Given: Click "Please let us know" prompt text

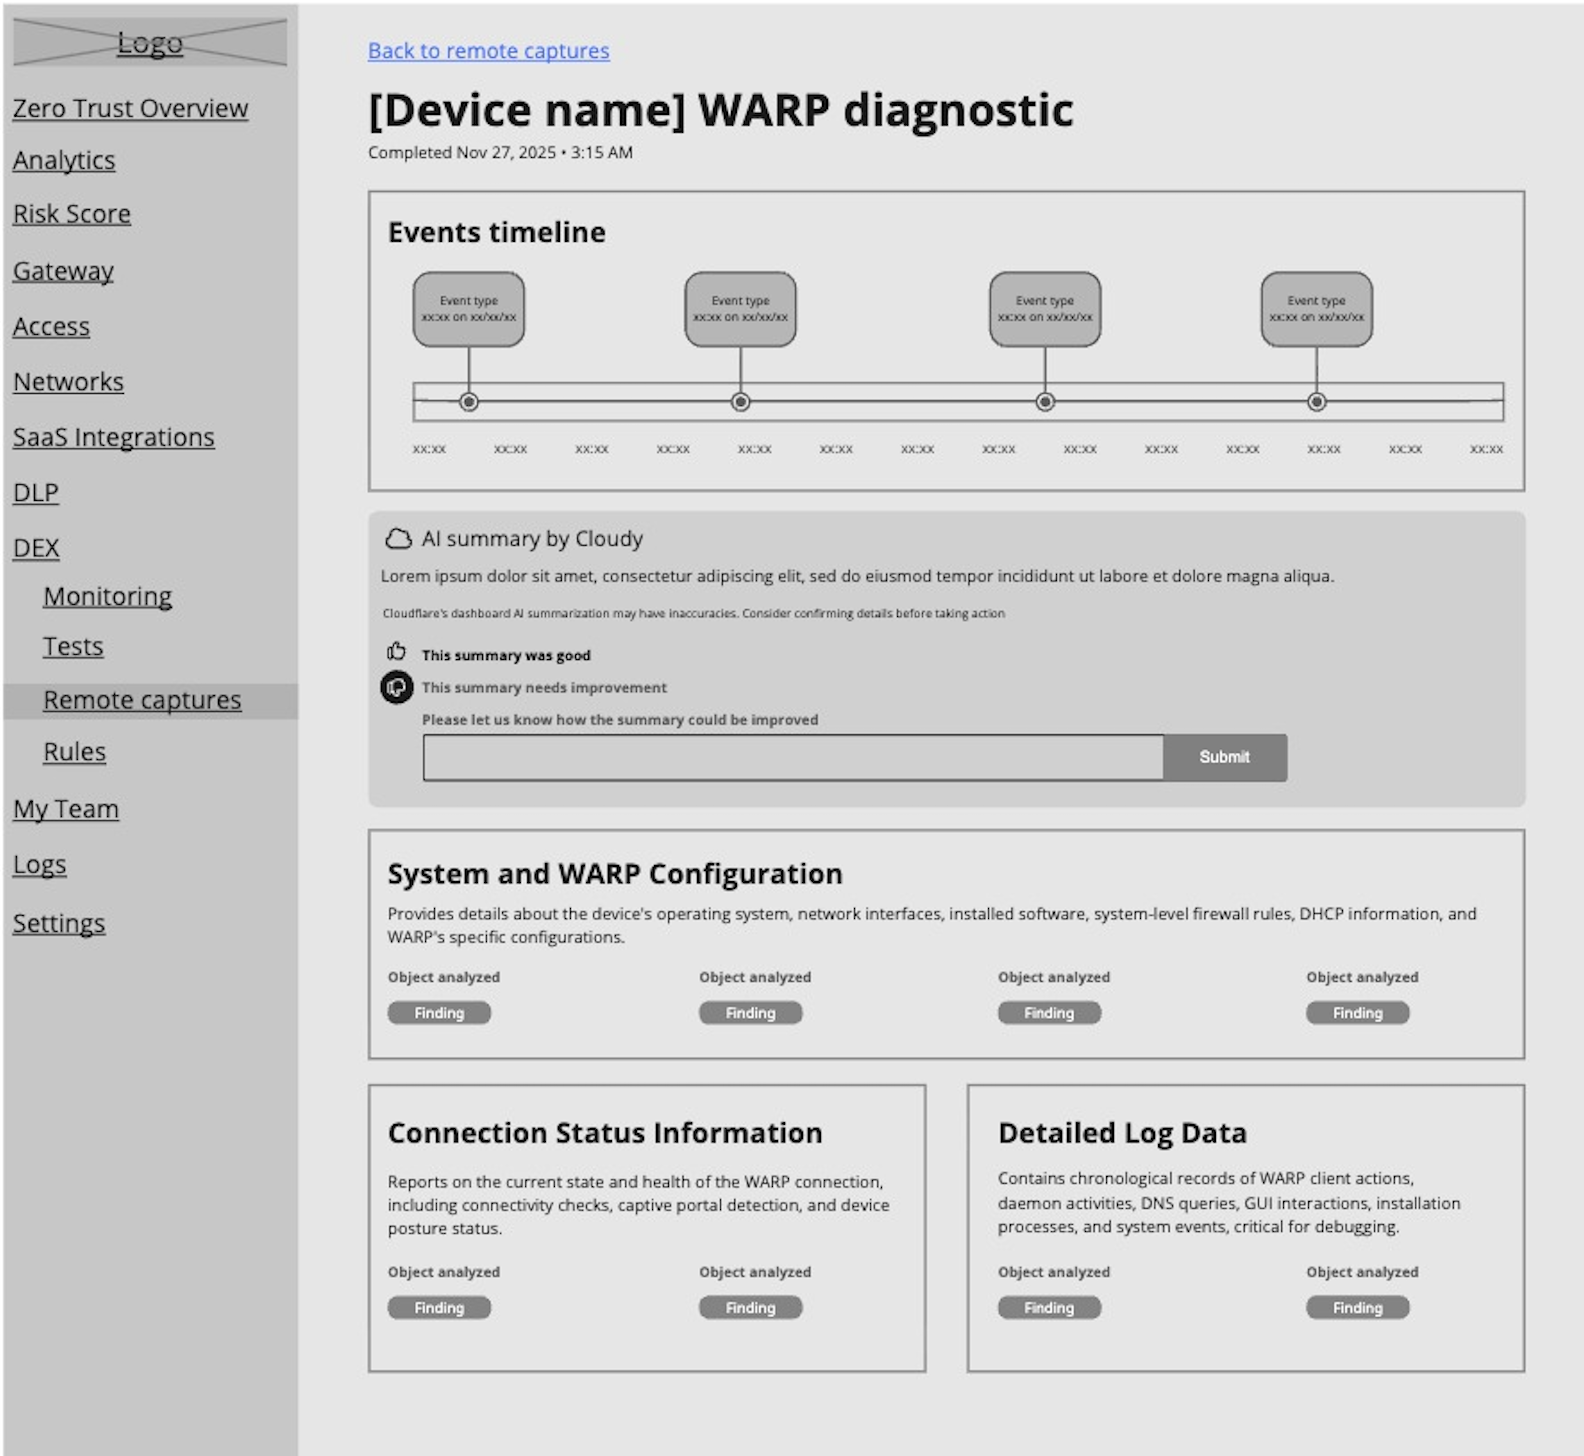Looking at the screenshot, I should point(620,720).
